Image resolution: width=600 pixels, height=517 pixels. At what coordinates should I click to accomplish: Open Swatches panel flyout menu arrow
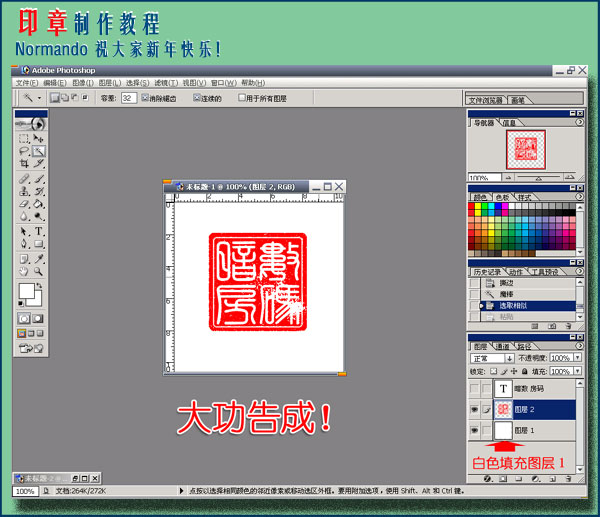coord(579,197)
